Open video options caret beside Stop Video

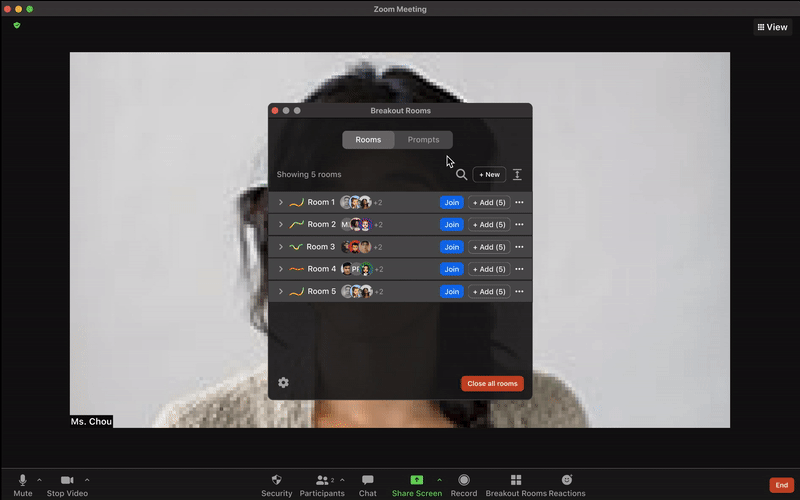[87, 480]
